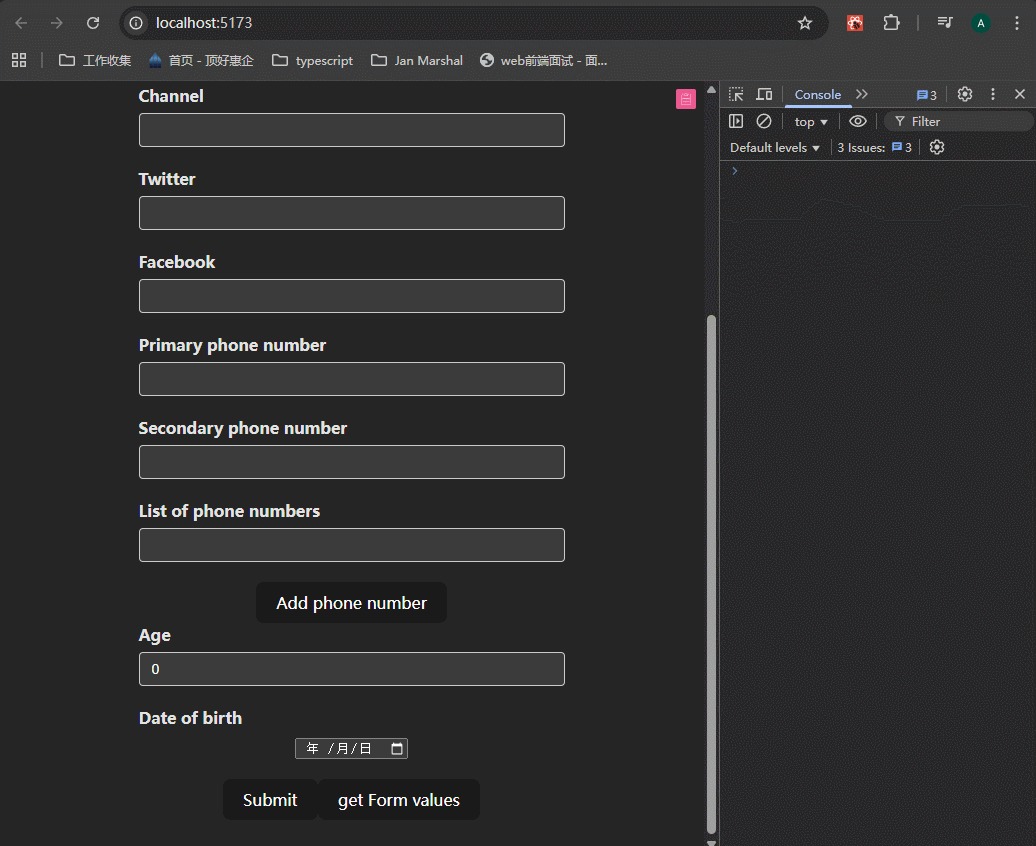
Task: Open the date picker calendar icon
Action: point(397,749)
